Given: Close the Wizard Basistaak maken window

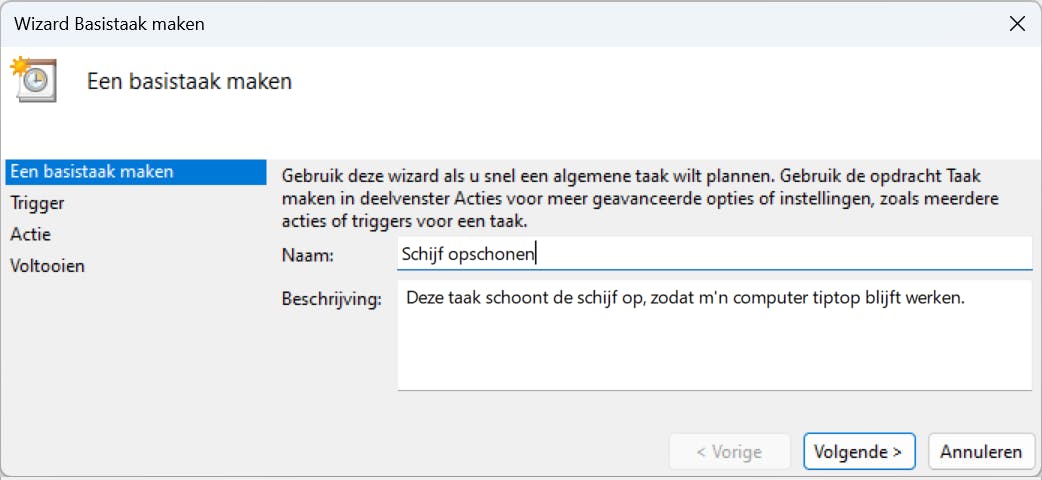Looking at the screenshot, I should click(1017, 24).
